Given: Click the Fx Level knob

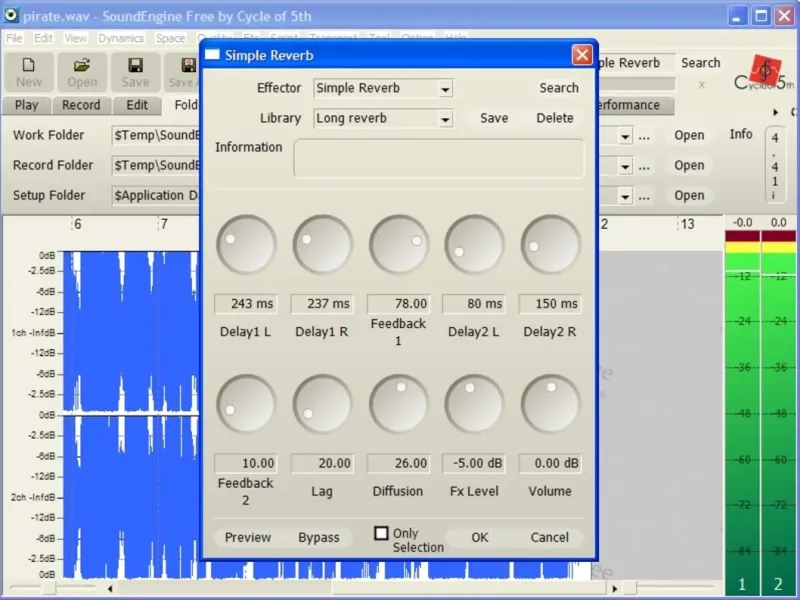Looking at the screenshot, I should click(x=474, y=404).
